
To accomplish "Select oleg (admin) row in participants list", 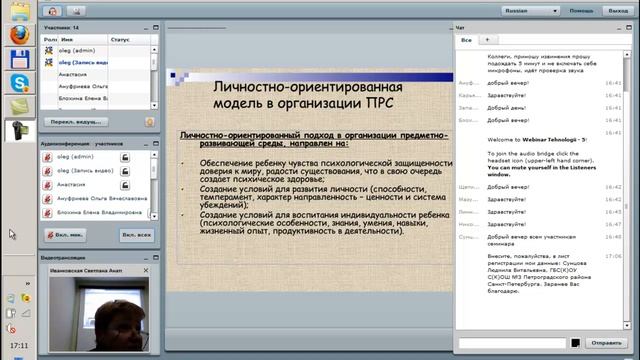I will point(96,50).
